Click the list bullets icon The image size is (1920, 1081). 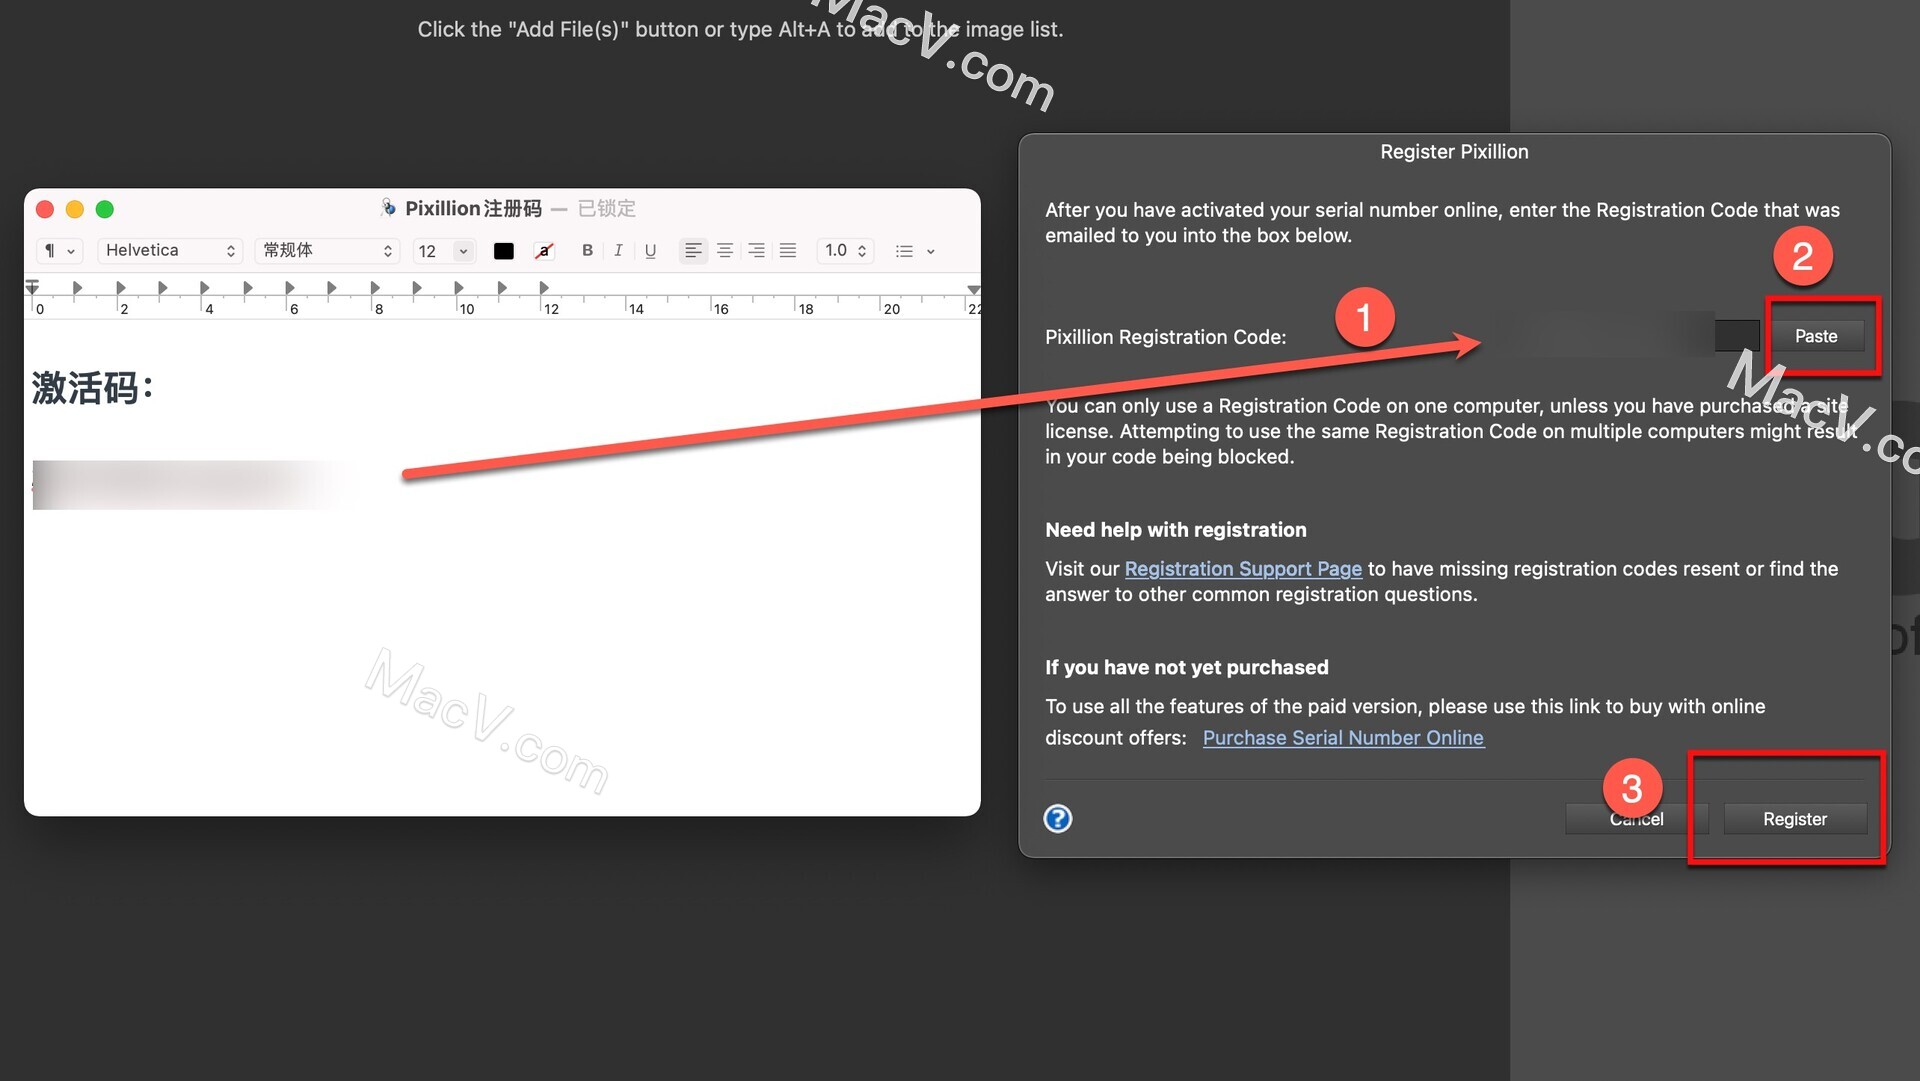(x=904, y=251)
